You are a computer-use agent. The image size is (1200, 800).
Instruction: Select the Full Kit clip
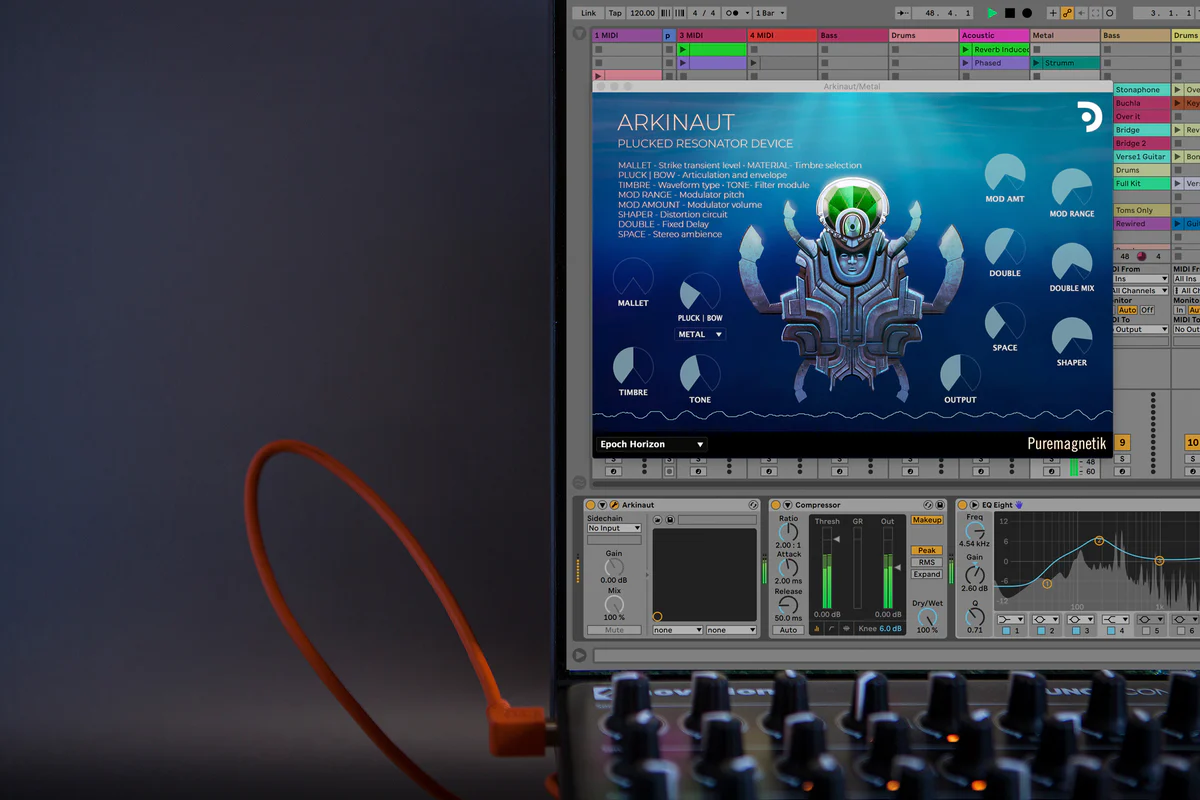tap(1140, 184)
